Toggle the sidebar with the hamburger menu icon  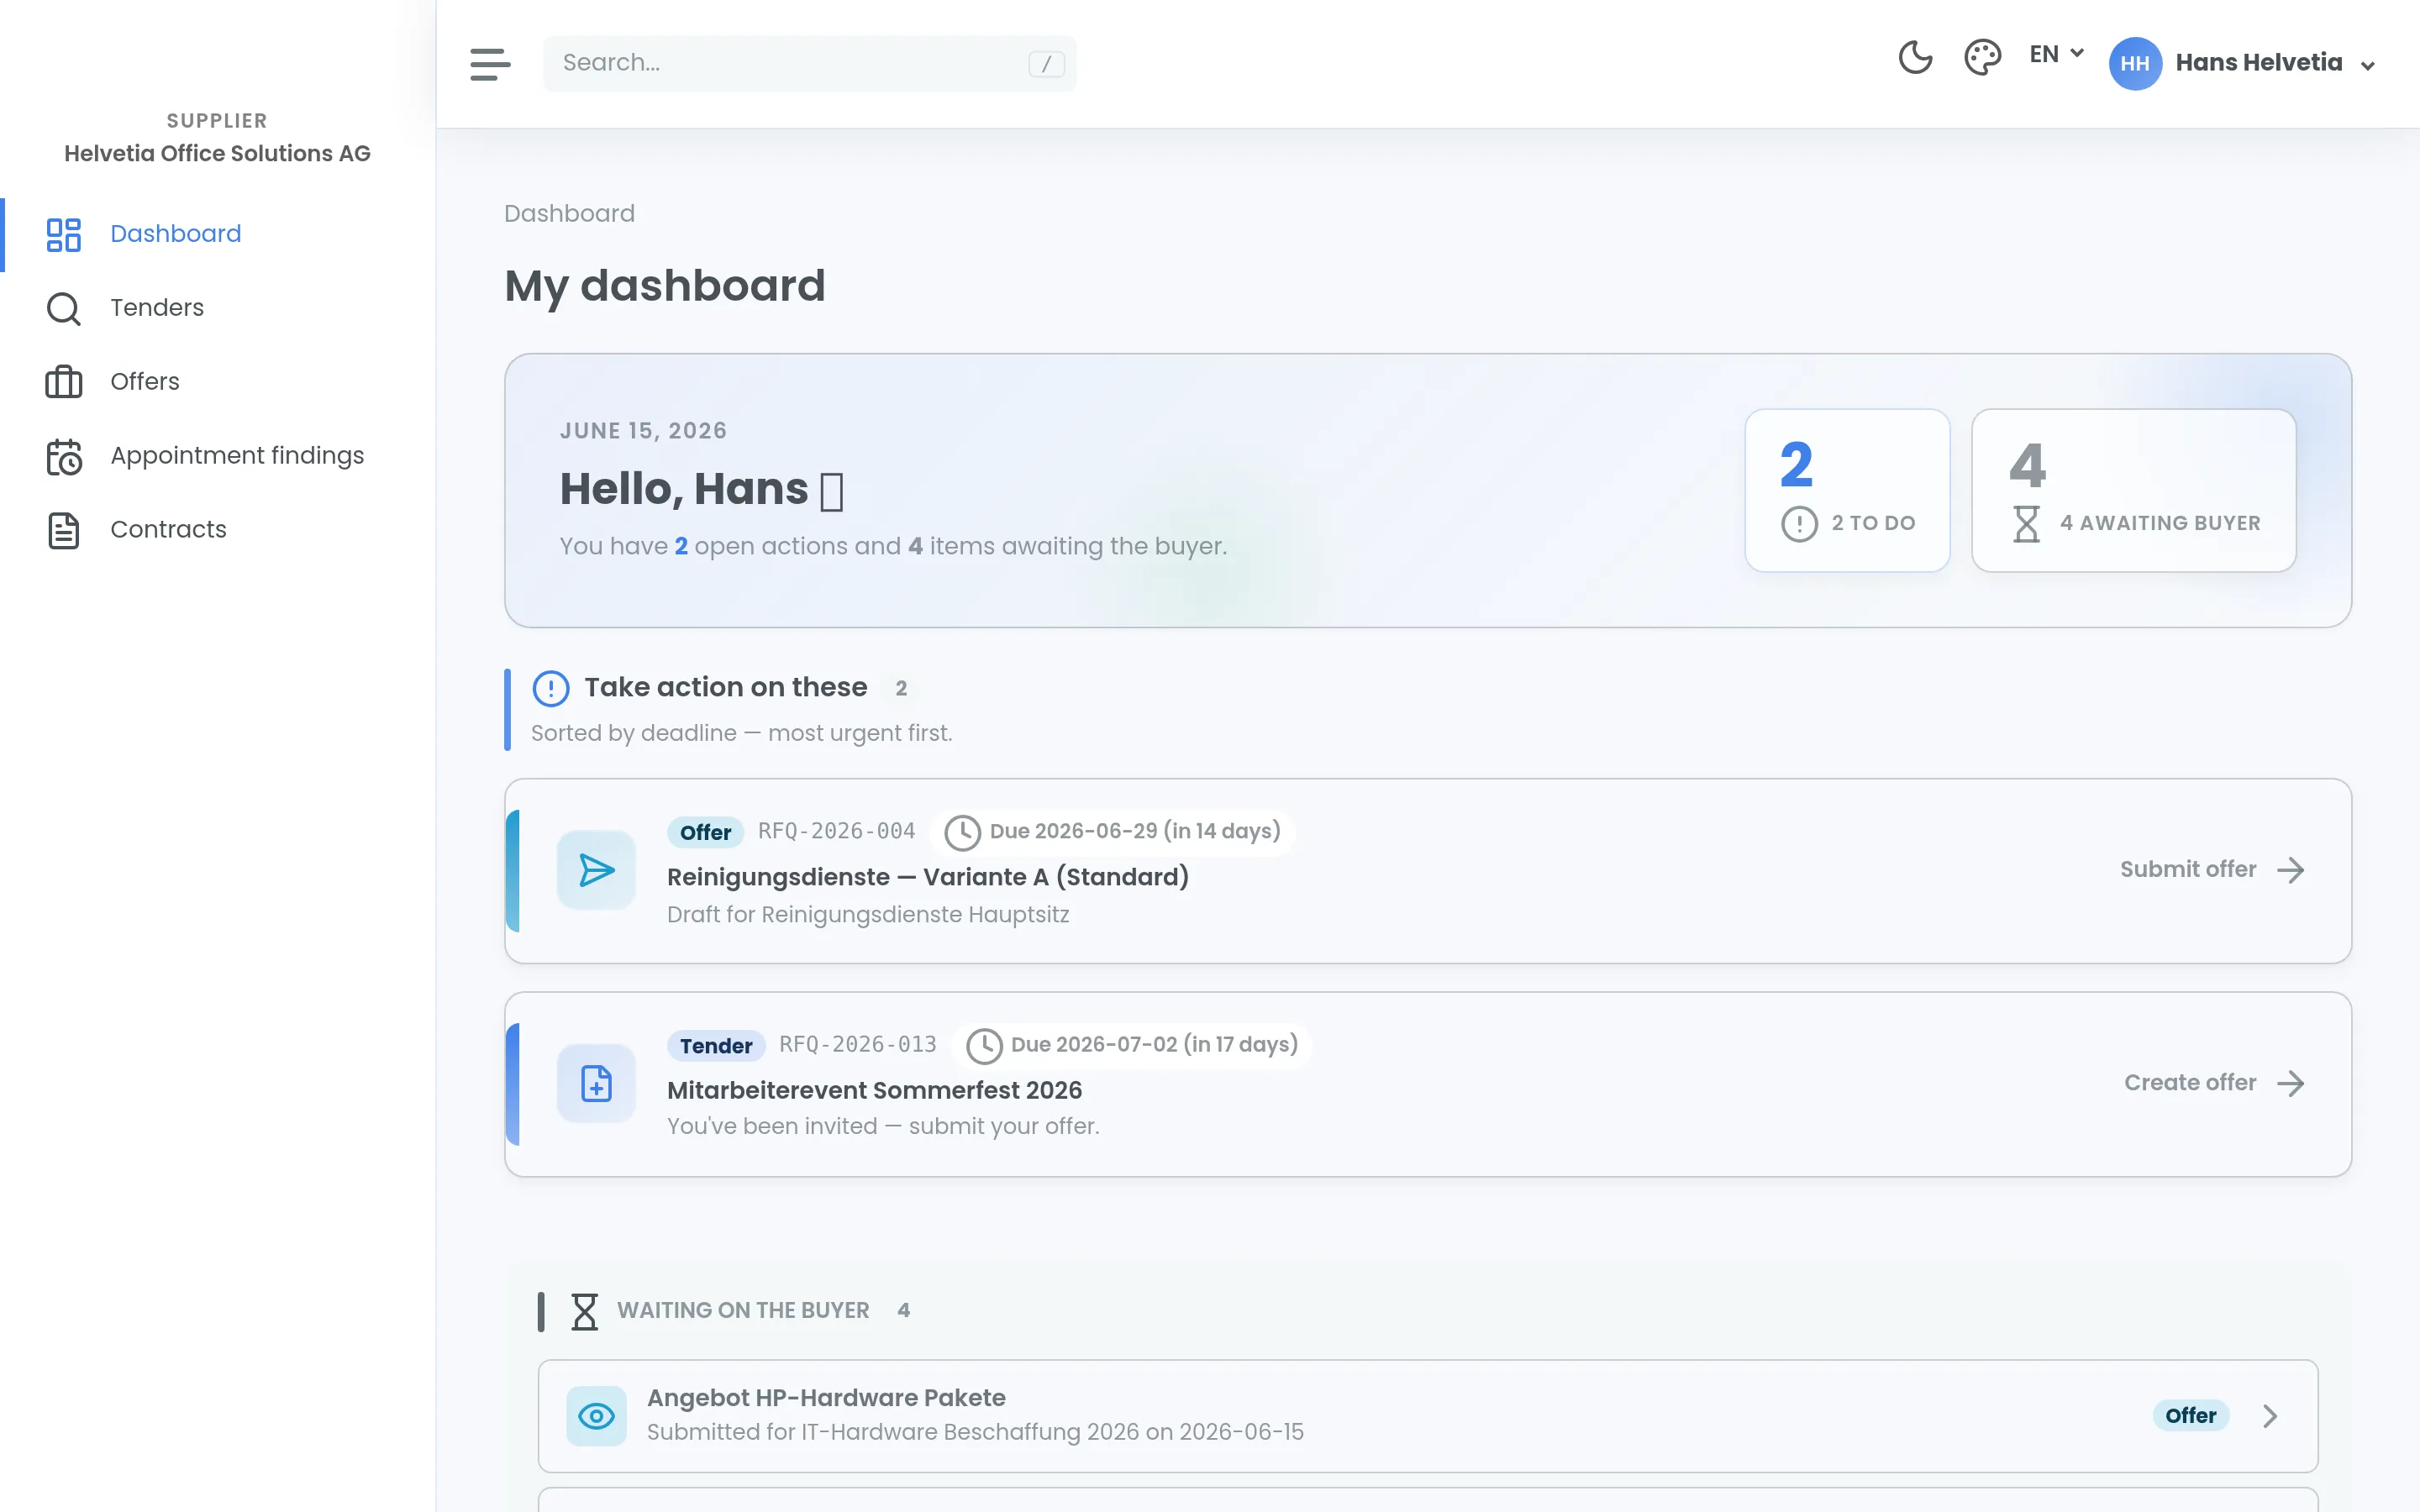click(490, 64)
